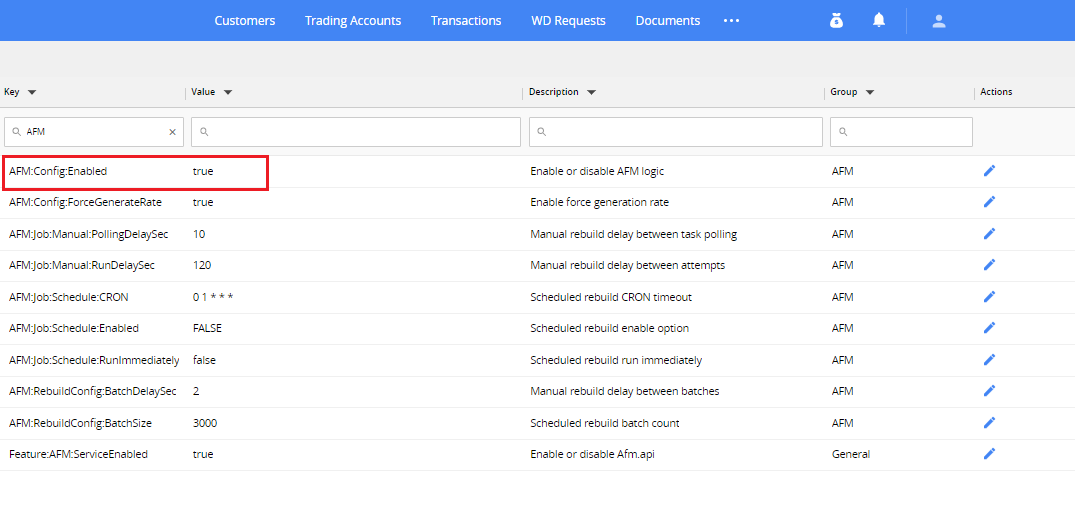Click description 'Enable or disable AFM logic'
Viewport: 1075px width, 529px height.
[597, 171]
